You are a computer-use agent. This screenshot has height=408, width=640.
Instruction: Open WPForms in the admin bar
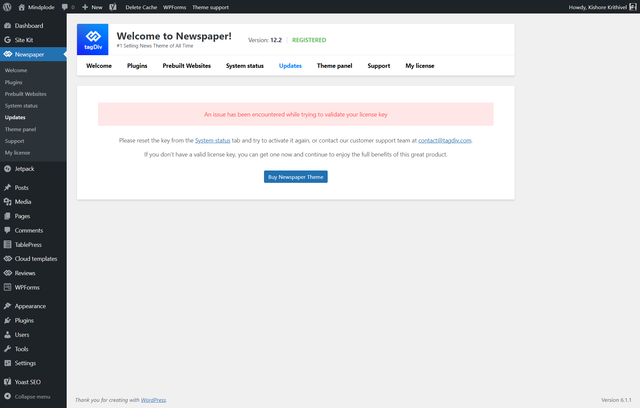pyautogui.click(x=174, y=7)
